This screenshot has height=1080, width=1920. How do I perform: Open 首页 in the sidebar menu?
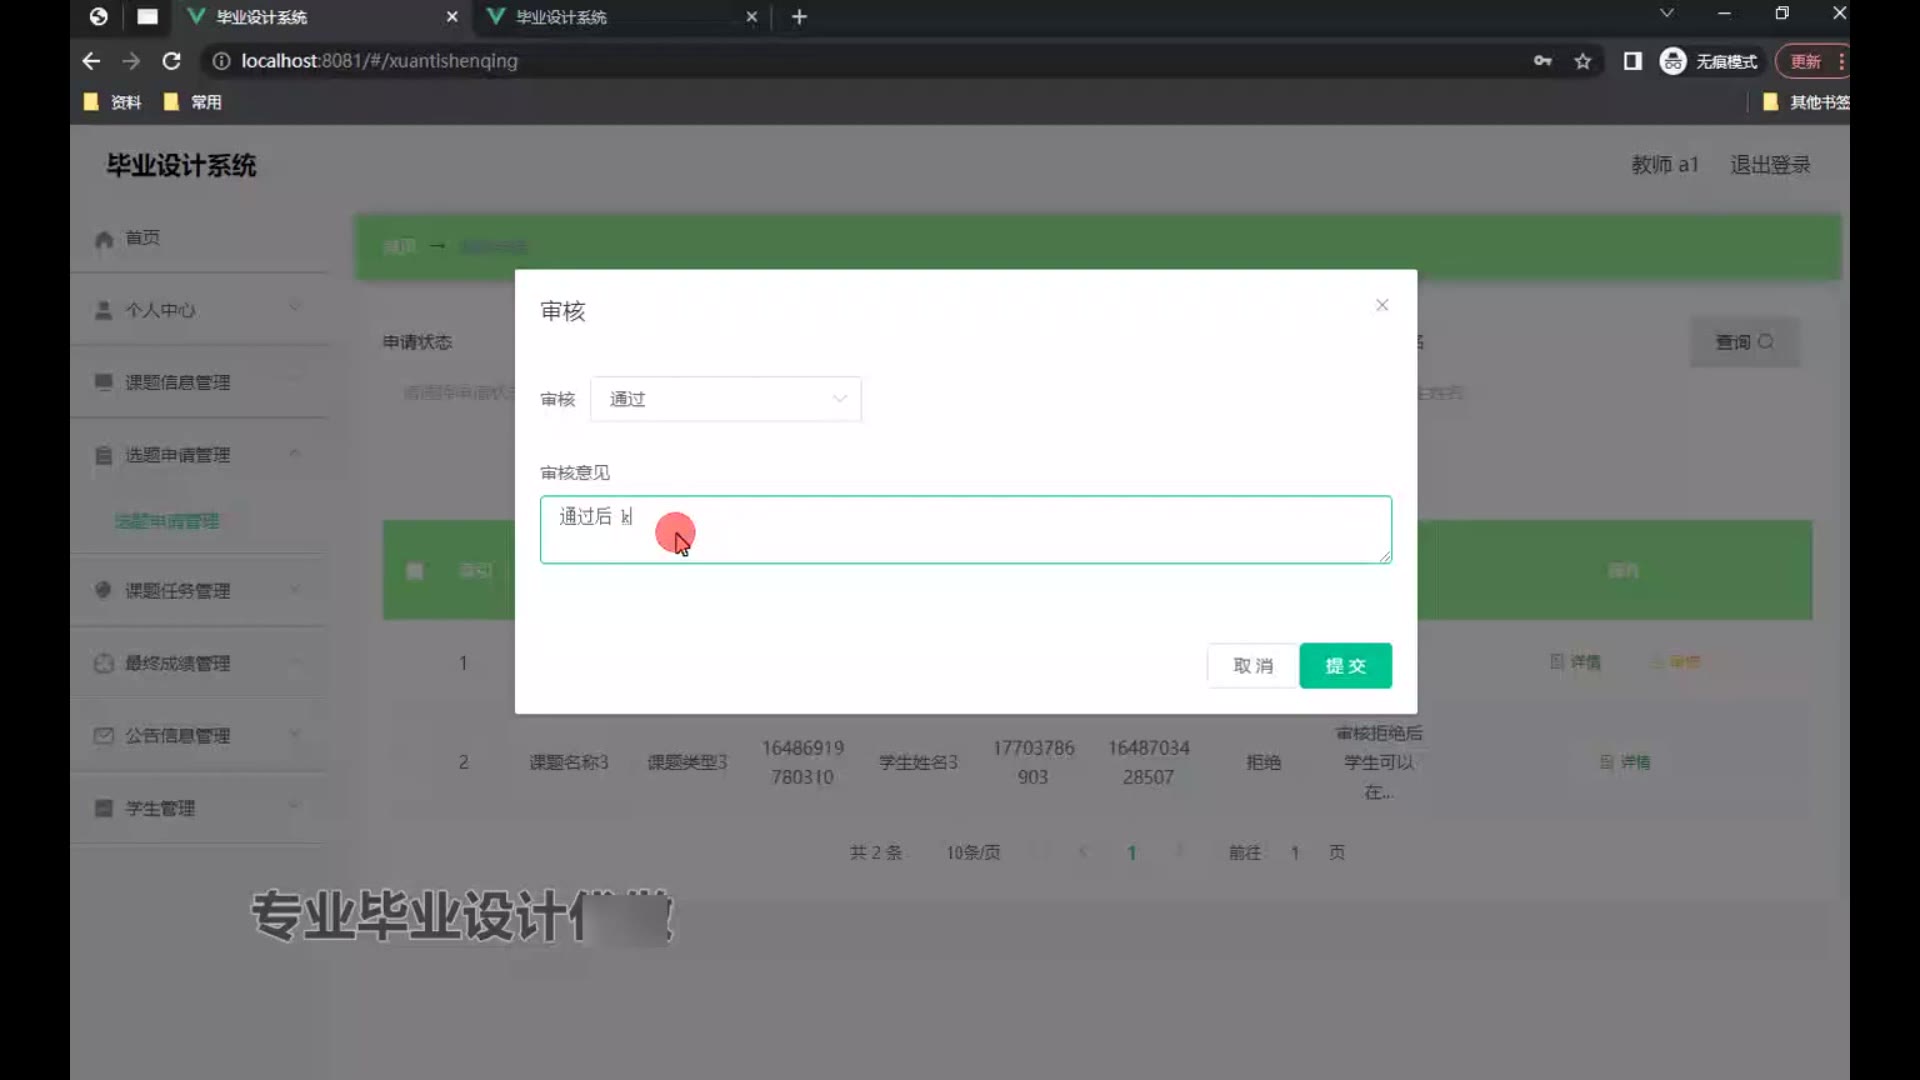point(142,238)
